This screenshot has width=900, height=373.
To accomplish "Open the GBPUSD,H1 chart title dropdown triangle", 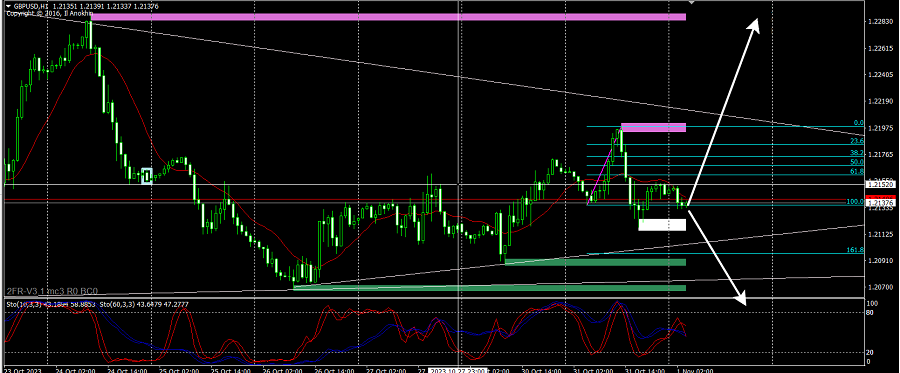I will 8,6.
